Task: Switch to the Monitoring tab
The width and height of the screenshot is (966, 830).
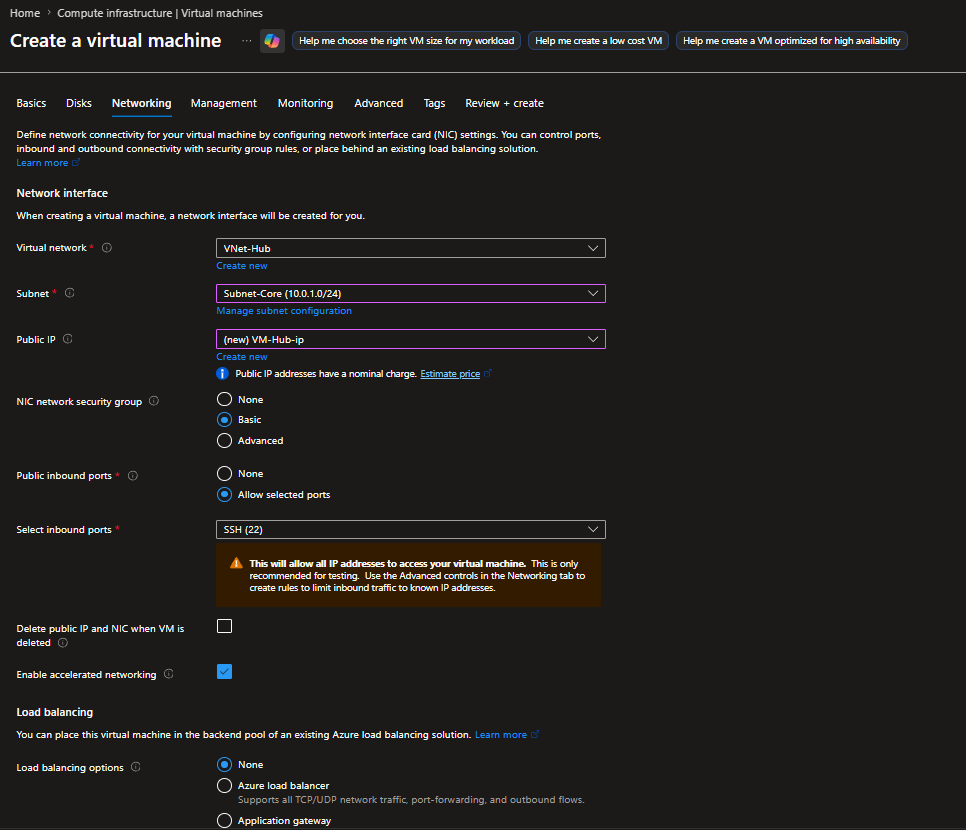Action: (306, 103)
